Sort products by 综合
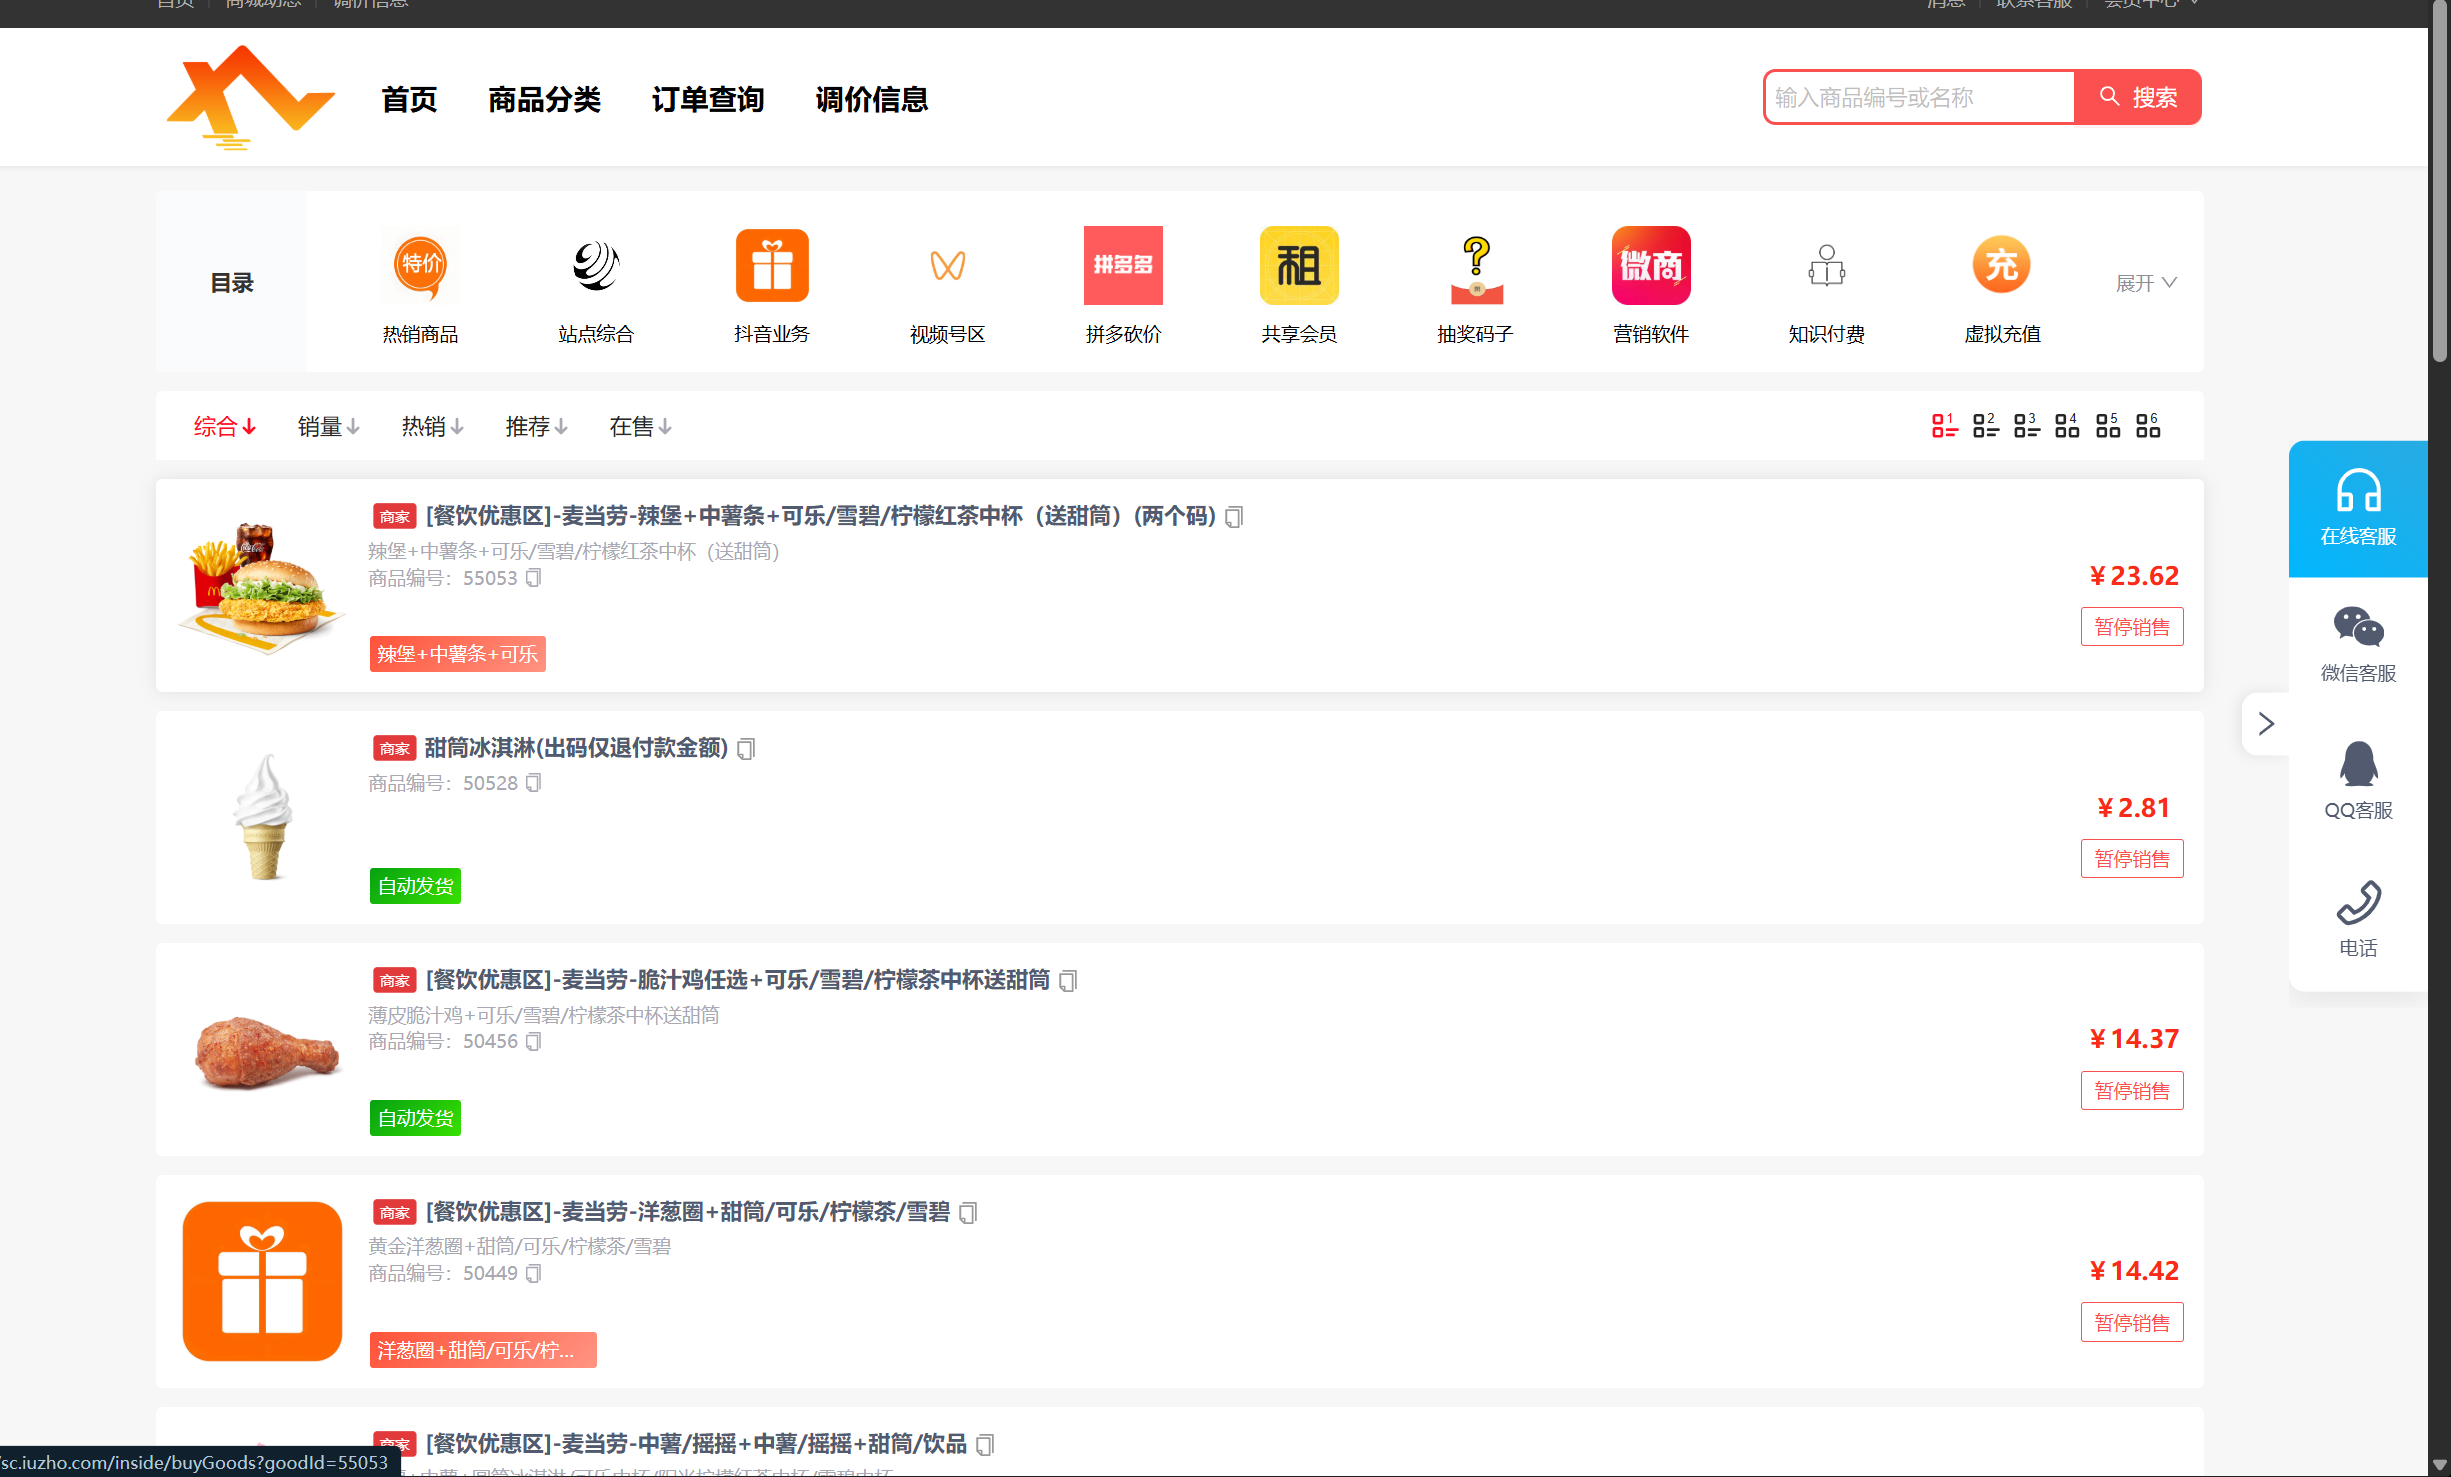 click(225, 427)
